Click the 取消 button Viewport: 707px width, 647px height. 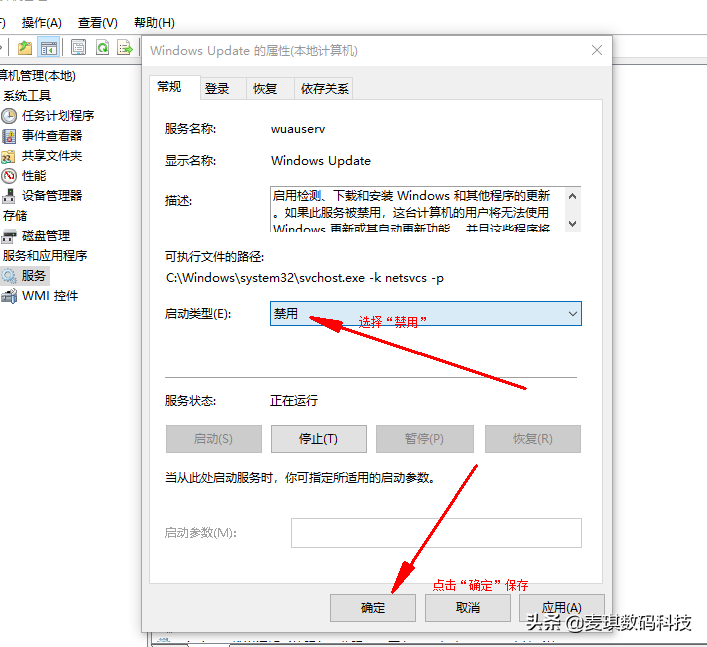[468, 608]
